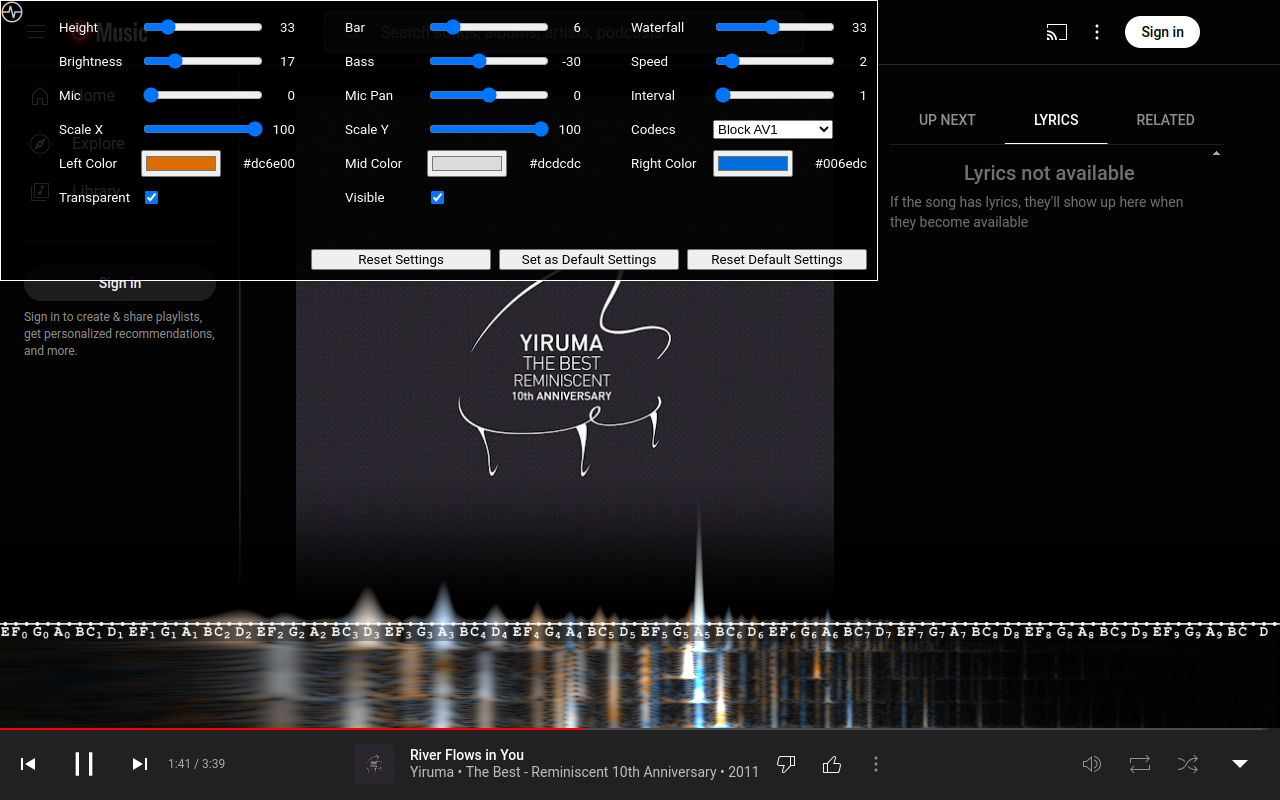Skip to the previous track
The height and width of the screenshot is (800, 1280).
[28, 764]
